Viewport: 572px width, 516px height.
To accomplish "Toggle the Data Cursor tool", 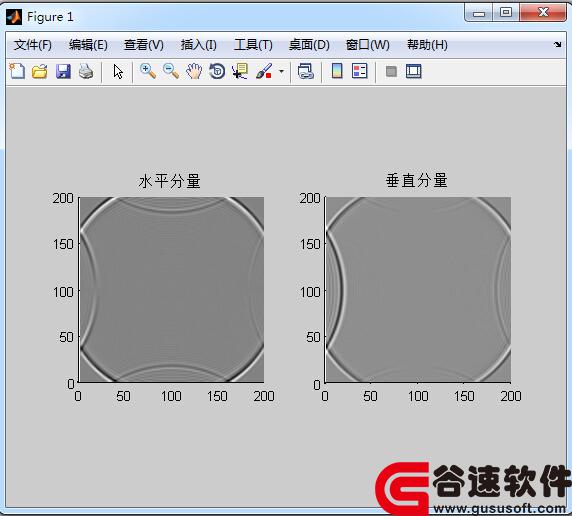I will [x=240, y=71].
